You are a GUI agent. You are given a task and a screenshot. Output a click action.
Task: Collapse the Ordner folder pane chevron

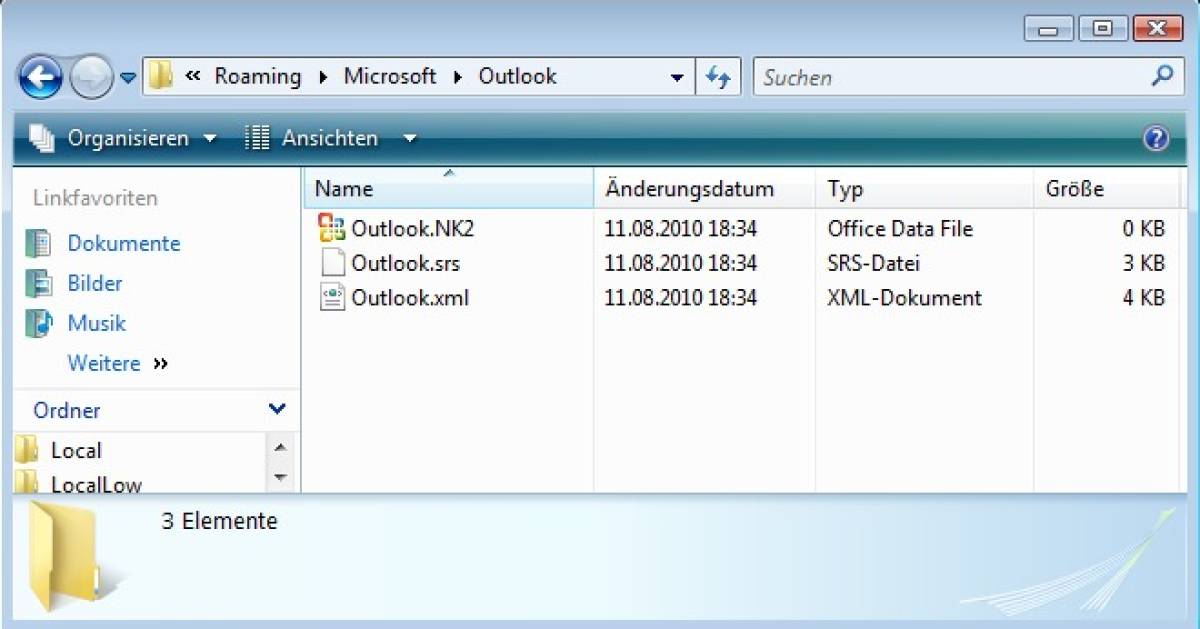click(x=277, y=409)
